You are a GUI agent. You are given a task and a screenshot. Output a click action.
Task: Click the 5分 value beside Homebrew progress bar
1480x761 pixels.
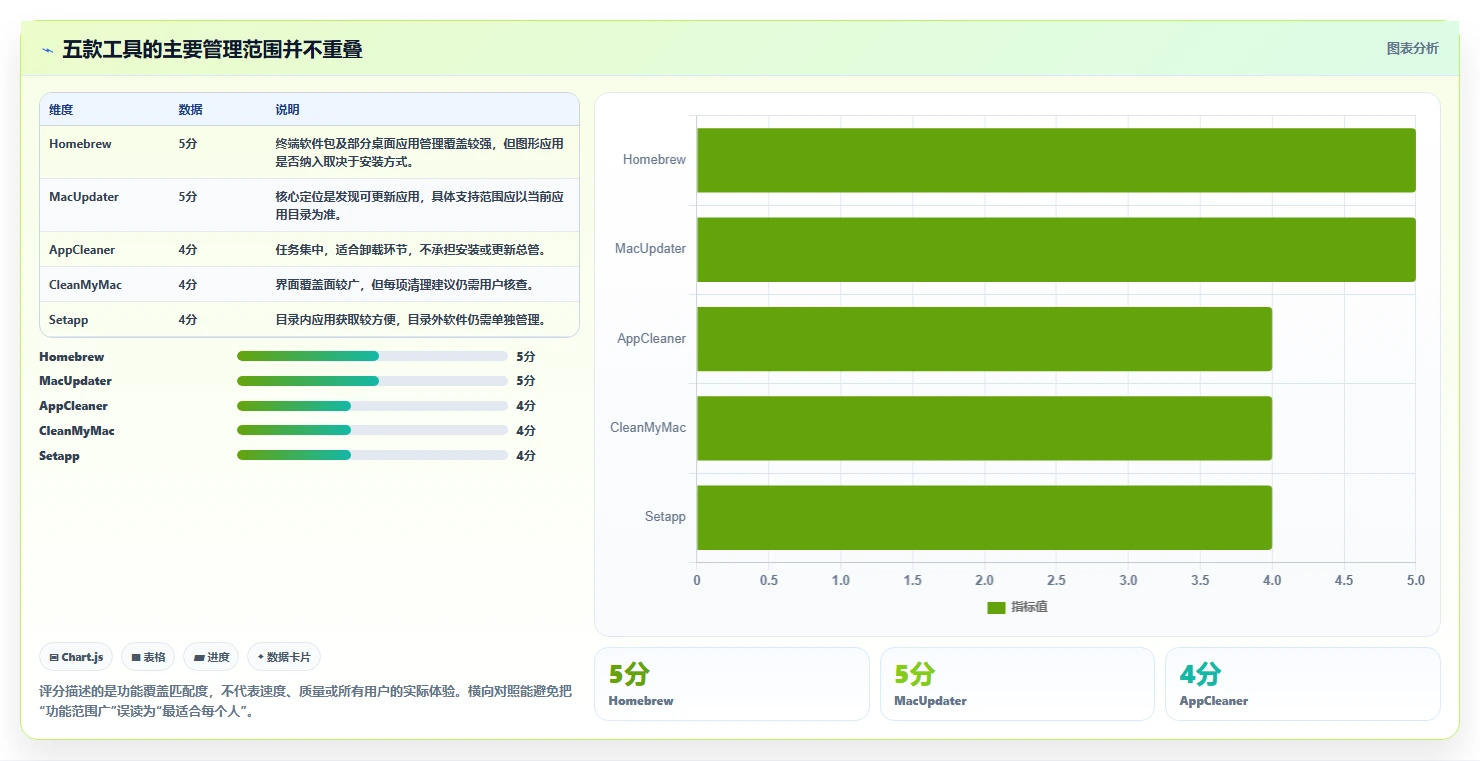[526, 357]
